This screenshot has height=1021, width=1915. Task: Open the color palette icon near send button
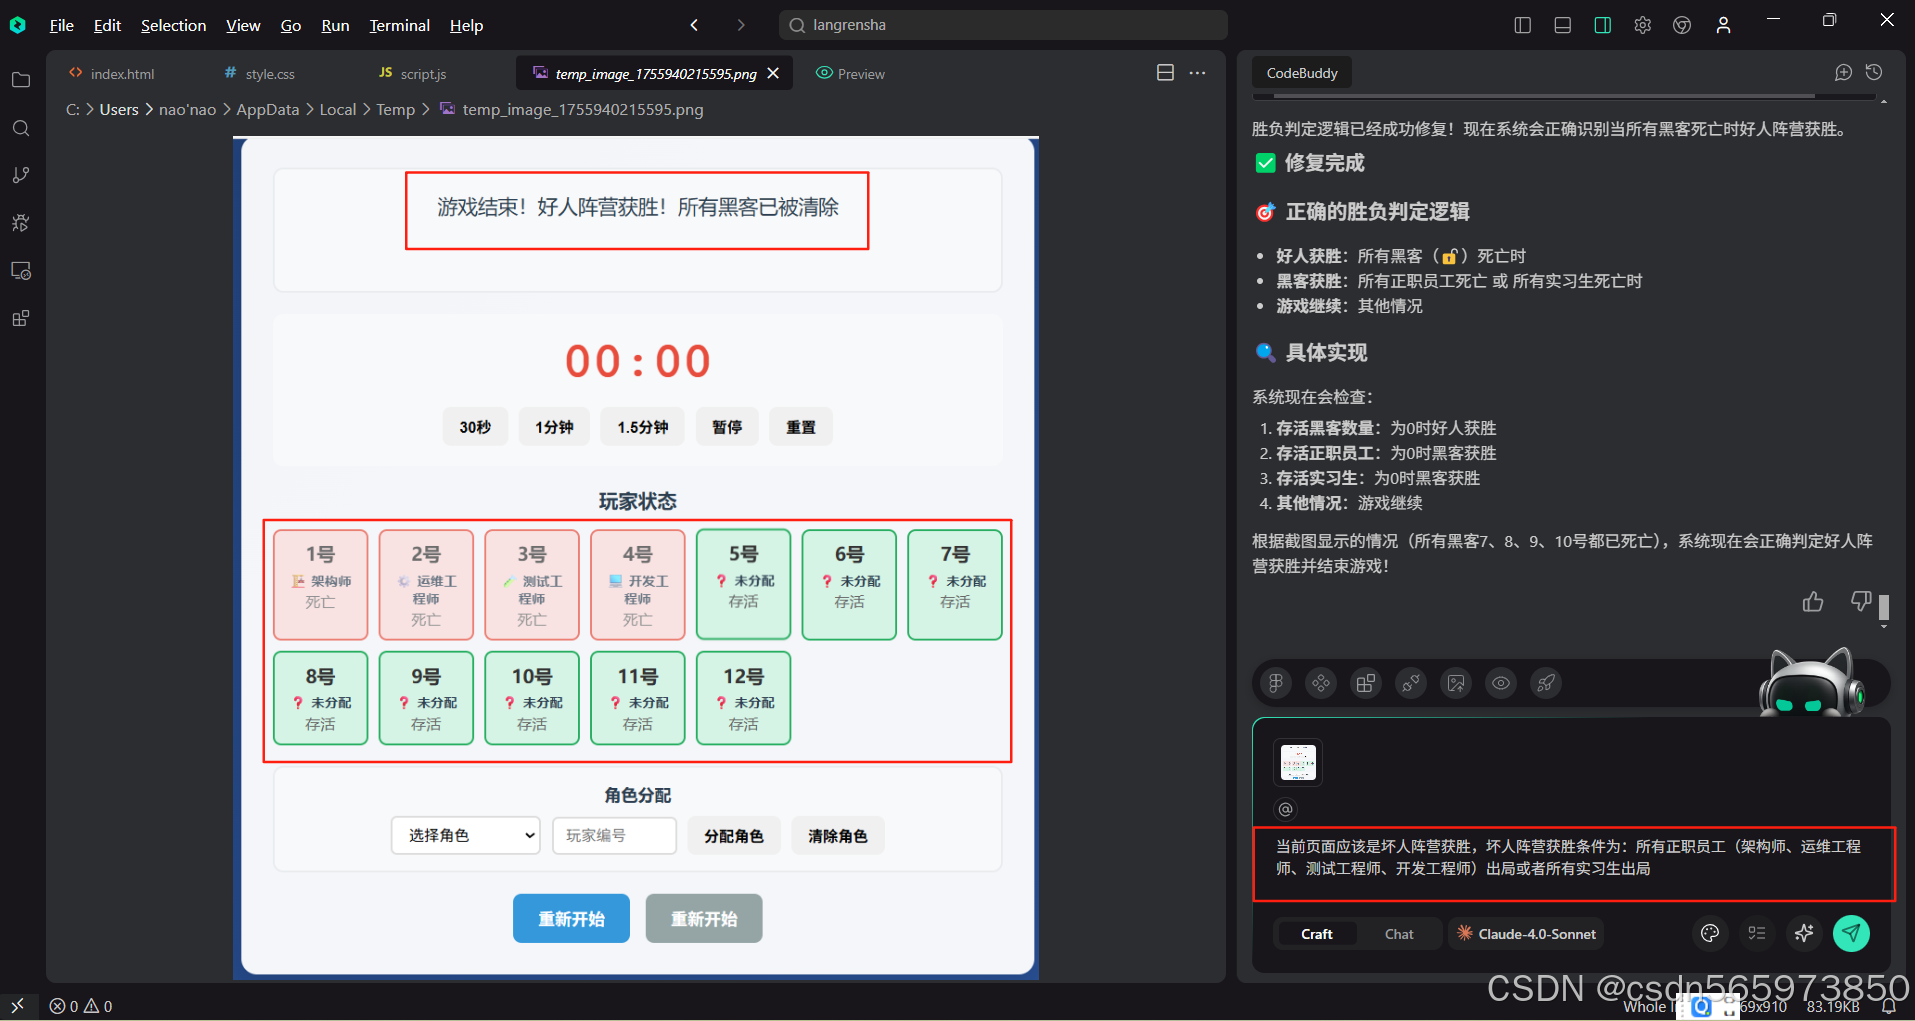(x=1709, y=933)
